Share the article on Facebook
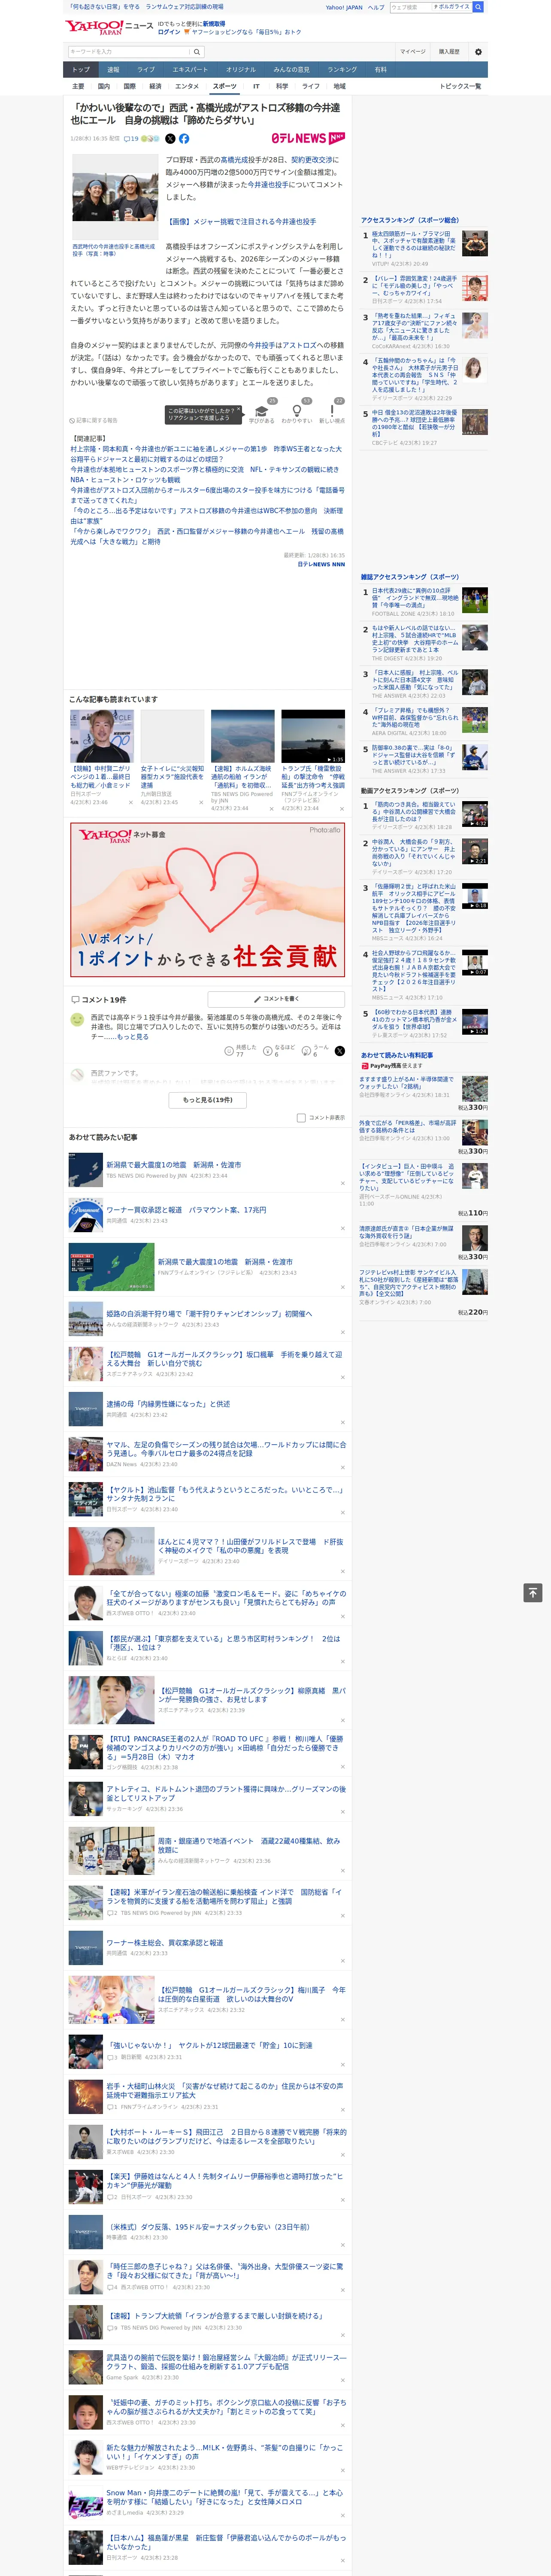This screenshot has height=2576, width=551. click(184, 139)
